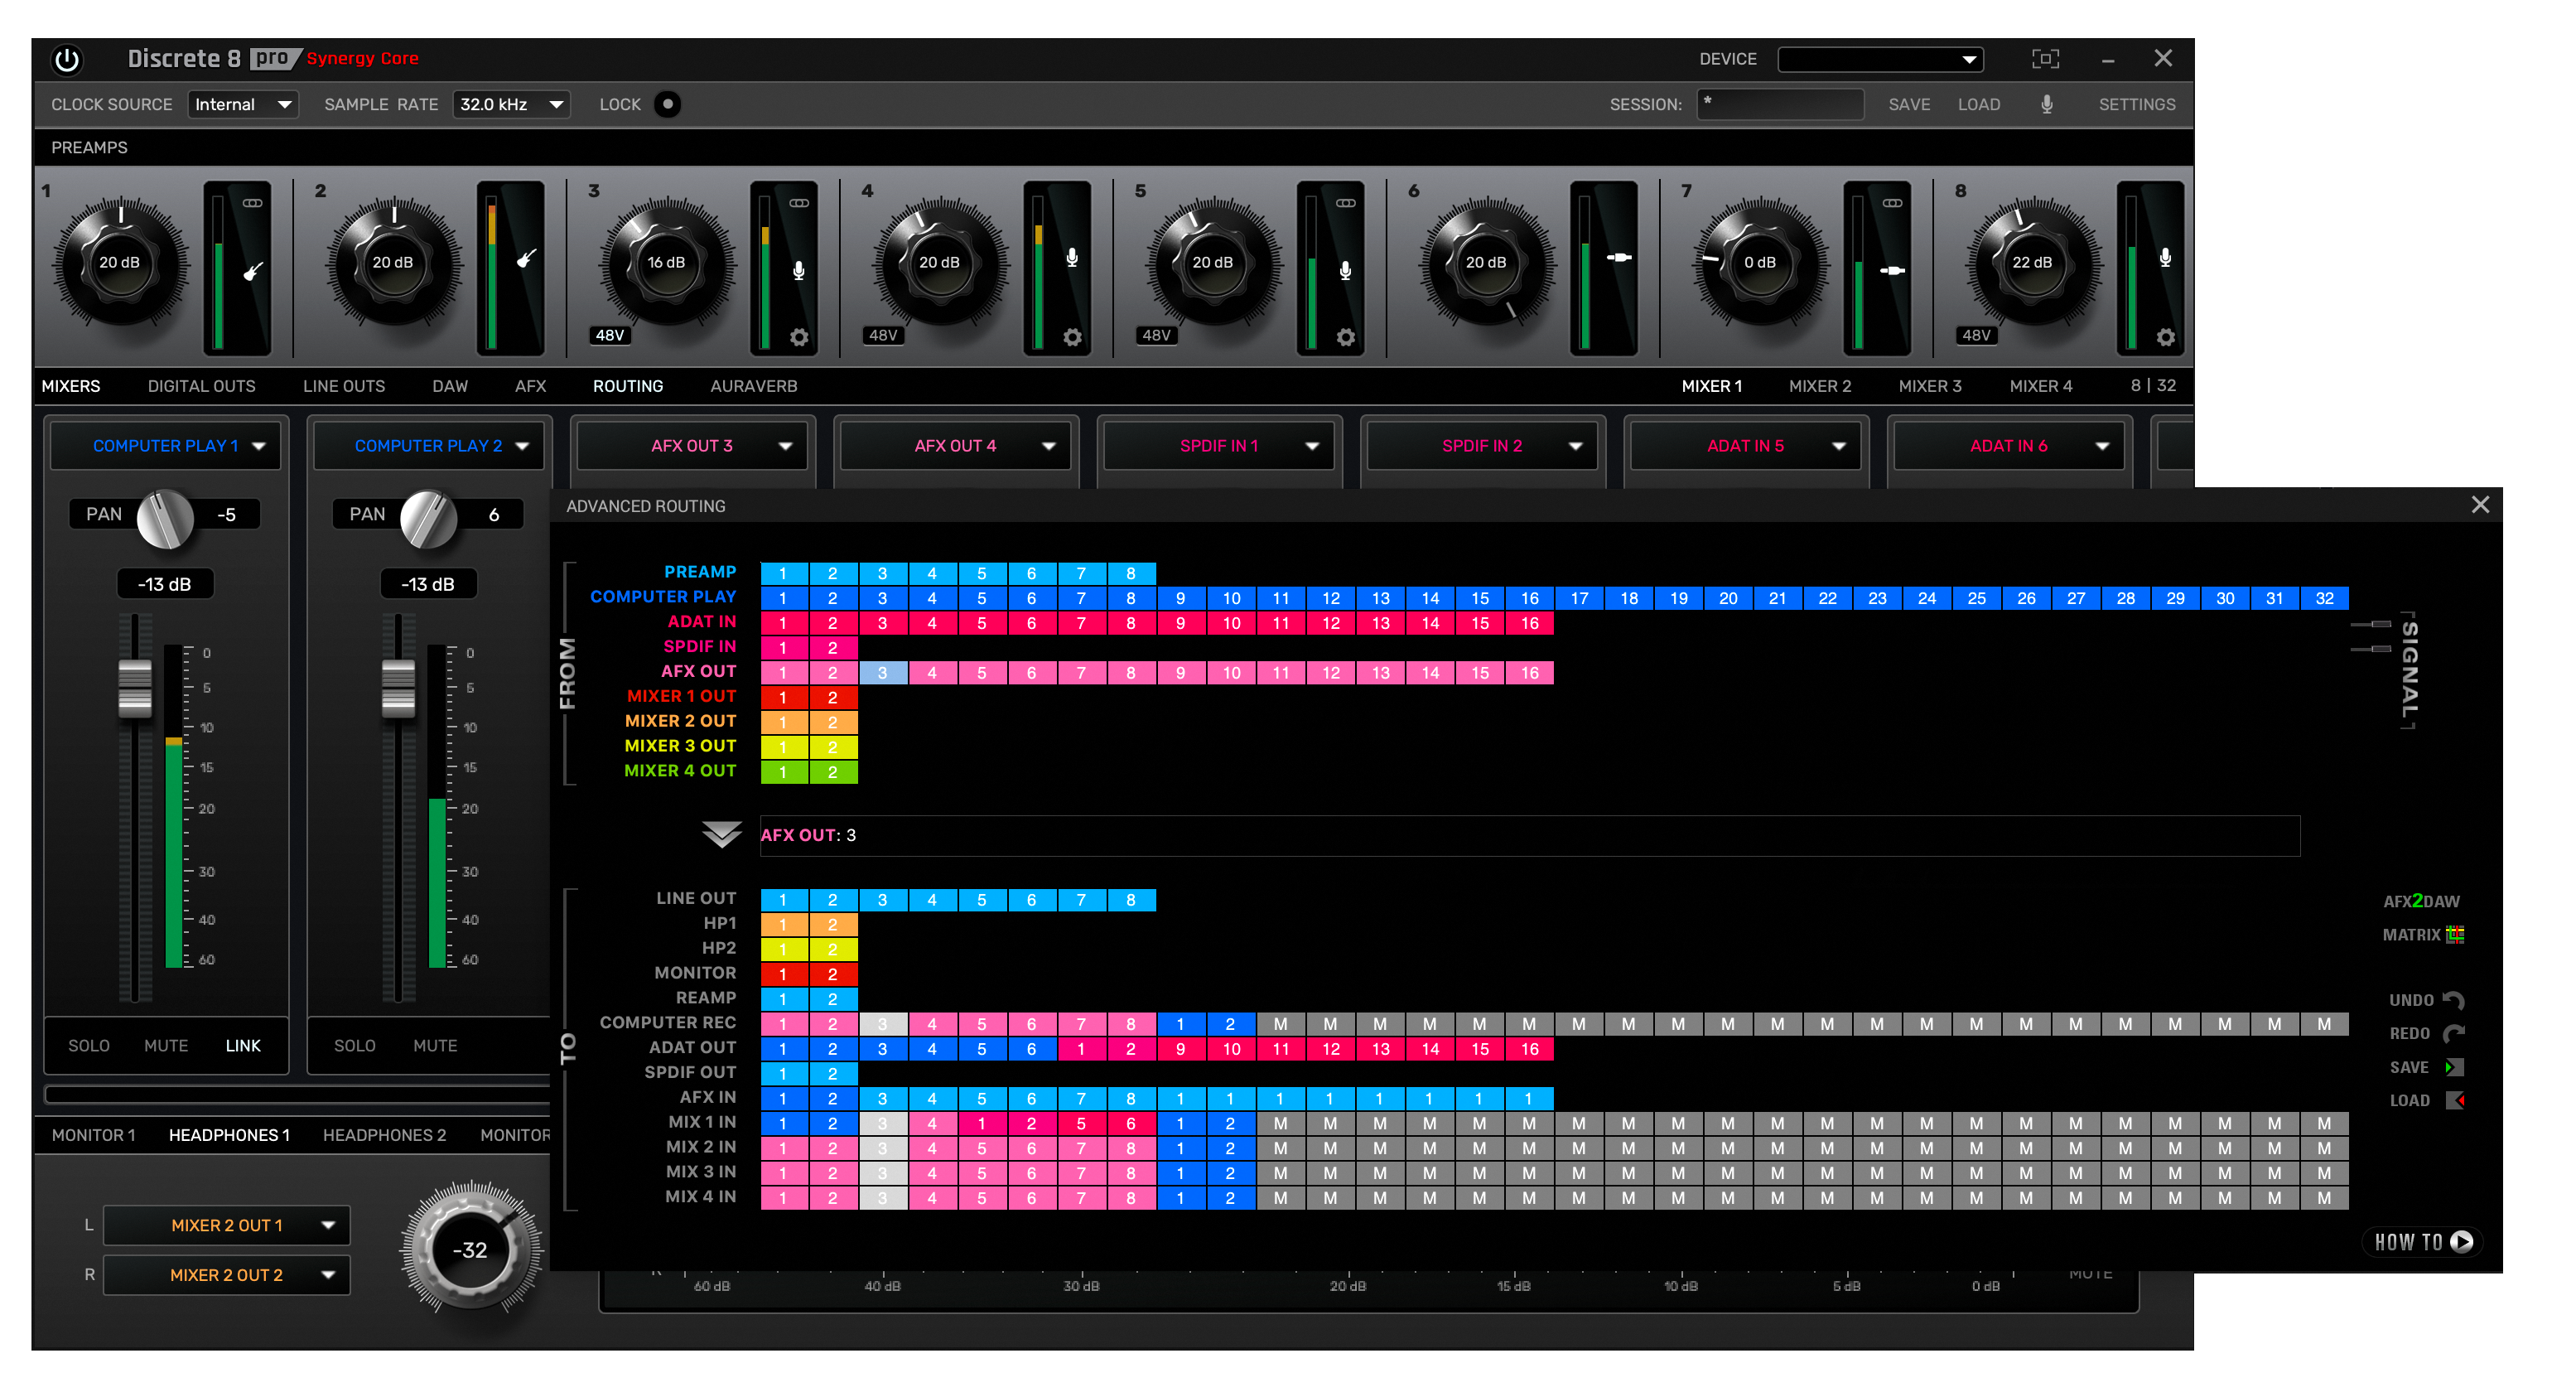Click the routing SAVE icon
Screen dimensions: 2576x1392
(x=2454, y=1067)
